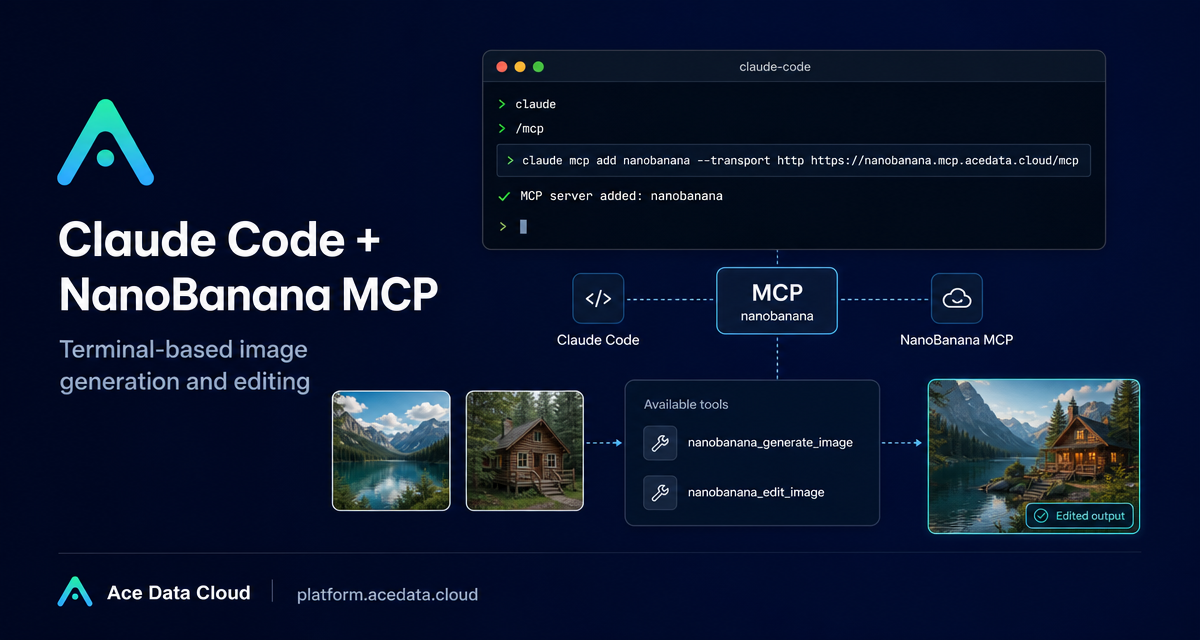Open the platform.acedata.cloud link

[387, 594]
